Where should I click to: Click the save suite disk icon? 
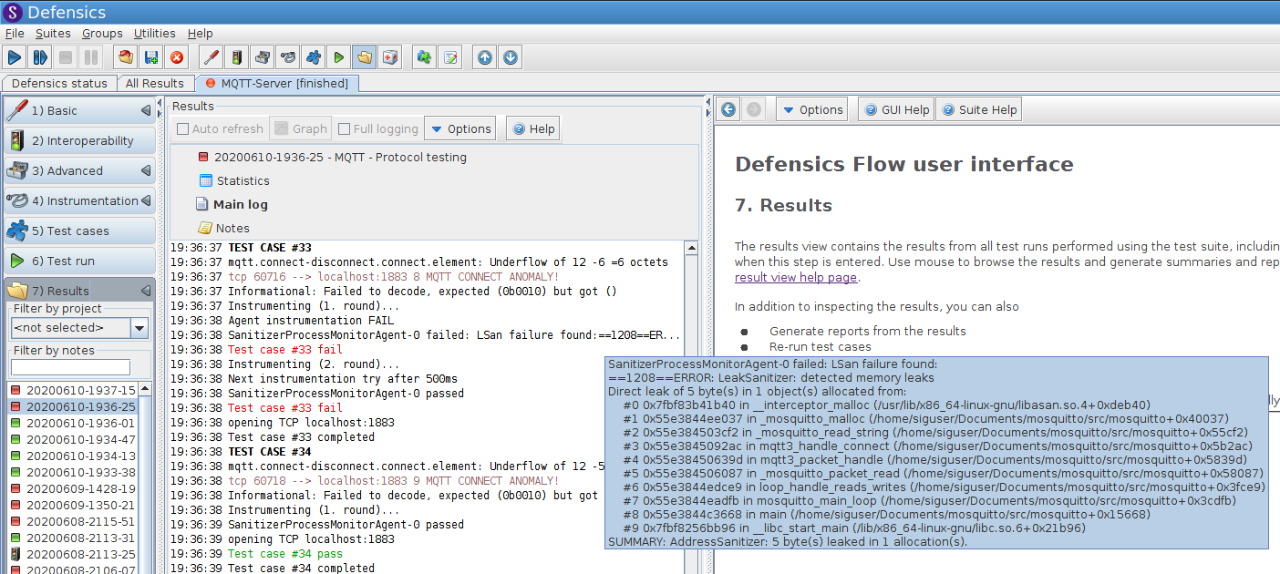tap(151, 58)
